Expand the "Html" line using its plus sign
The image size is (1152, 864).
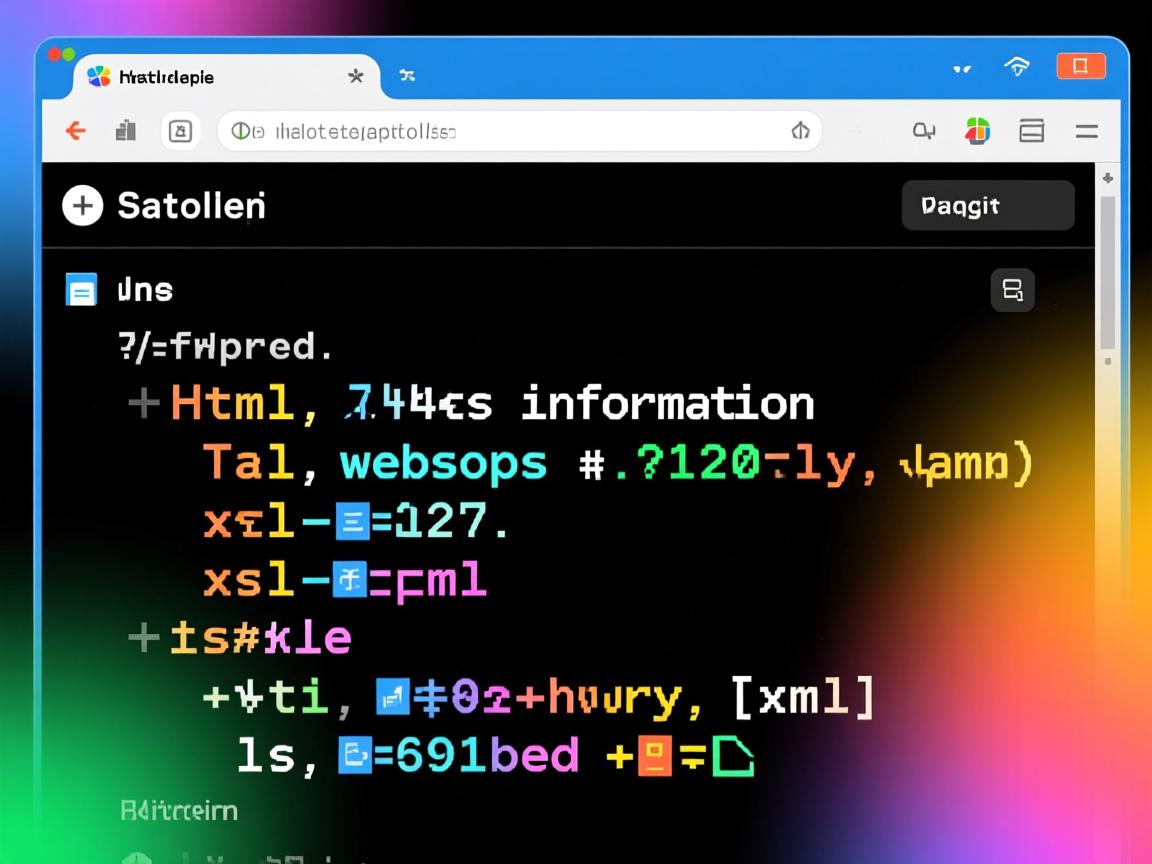coord(144,403)
